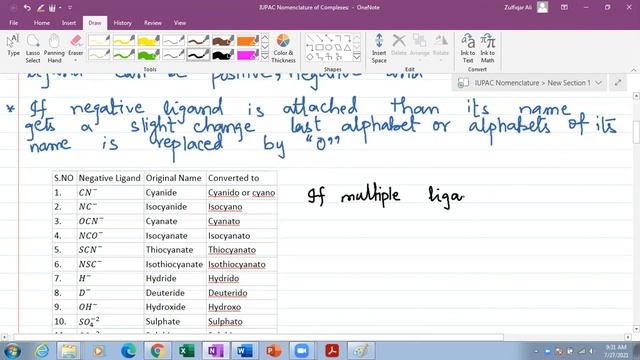Select the brown thick marker pen
Viewport: 640px width, 360px height.
pyautogui.click(x=223, y=40)
